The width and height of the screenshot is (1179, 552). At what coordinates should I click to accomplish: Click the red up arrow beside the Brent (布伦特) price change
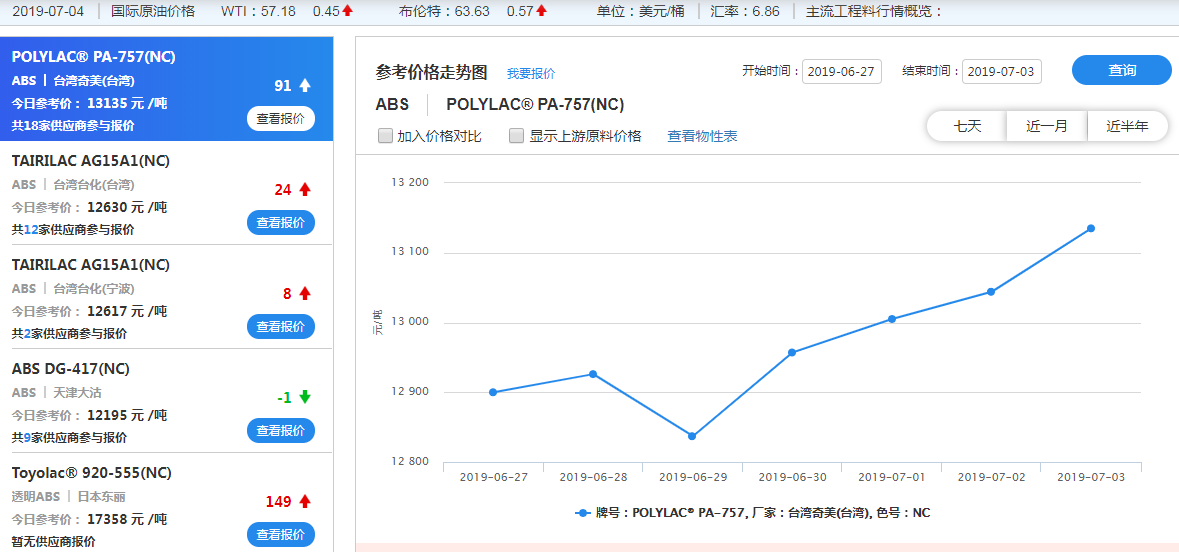click(541, 11)
